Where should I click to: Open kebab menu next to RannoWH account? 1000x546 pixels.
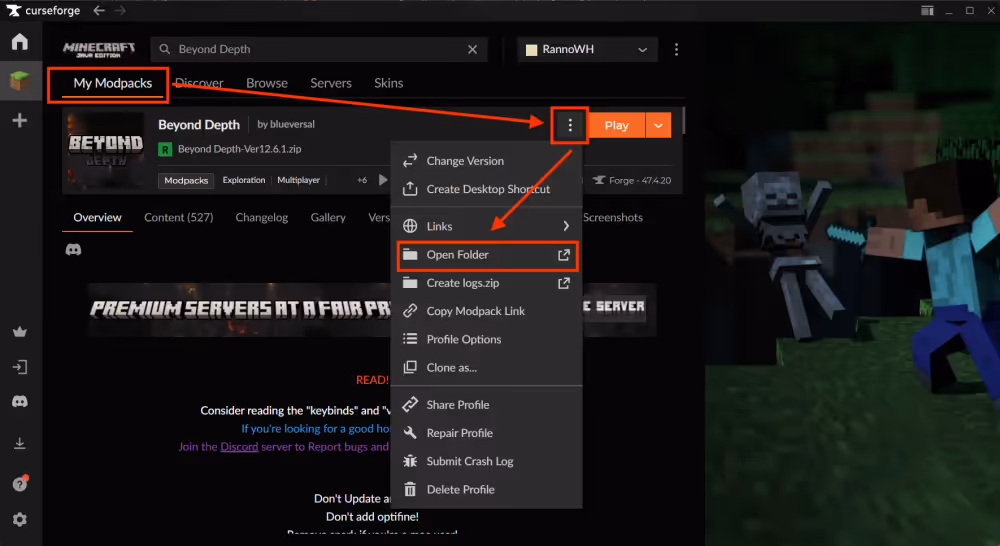(677, 49)
